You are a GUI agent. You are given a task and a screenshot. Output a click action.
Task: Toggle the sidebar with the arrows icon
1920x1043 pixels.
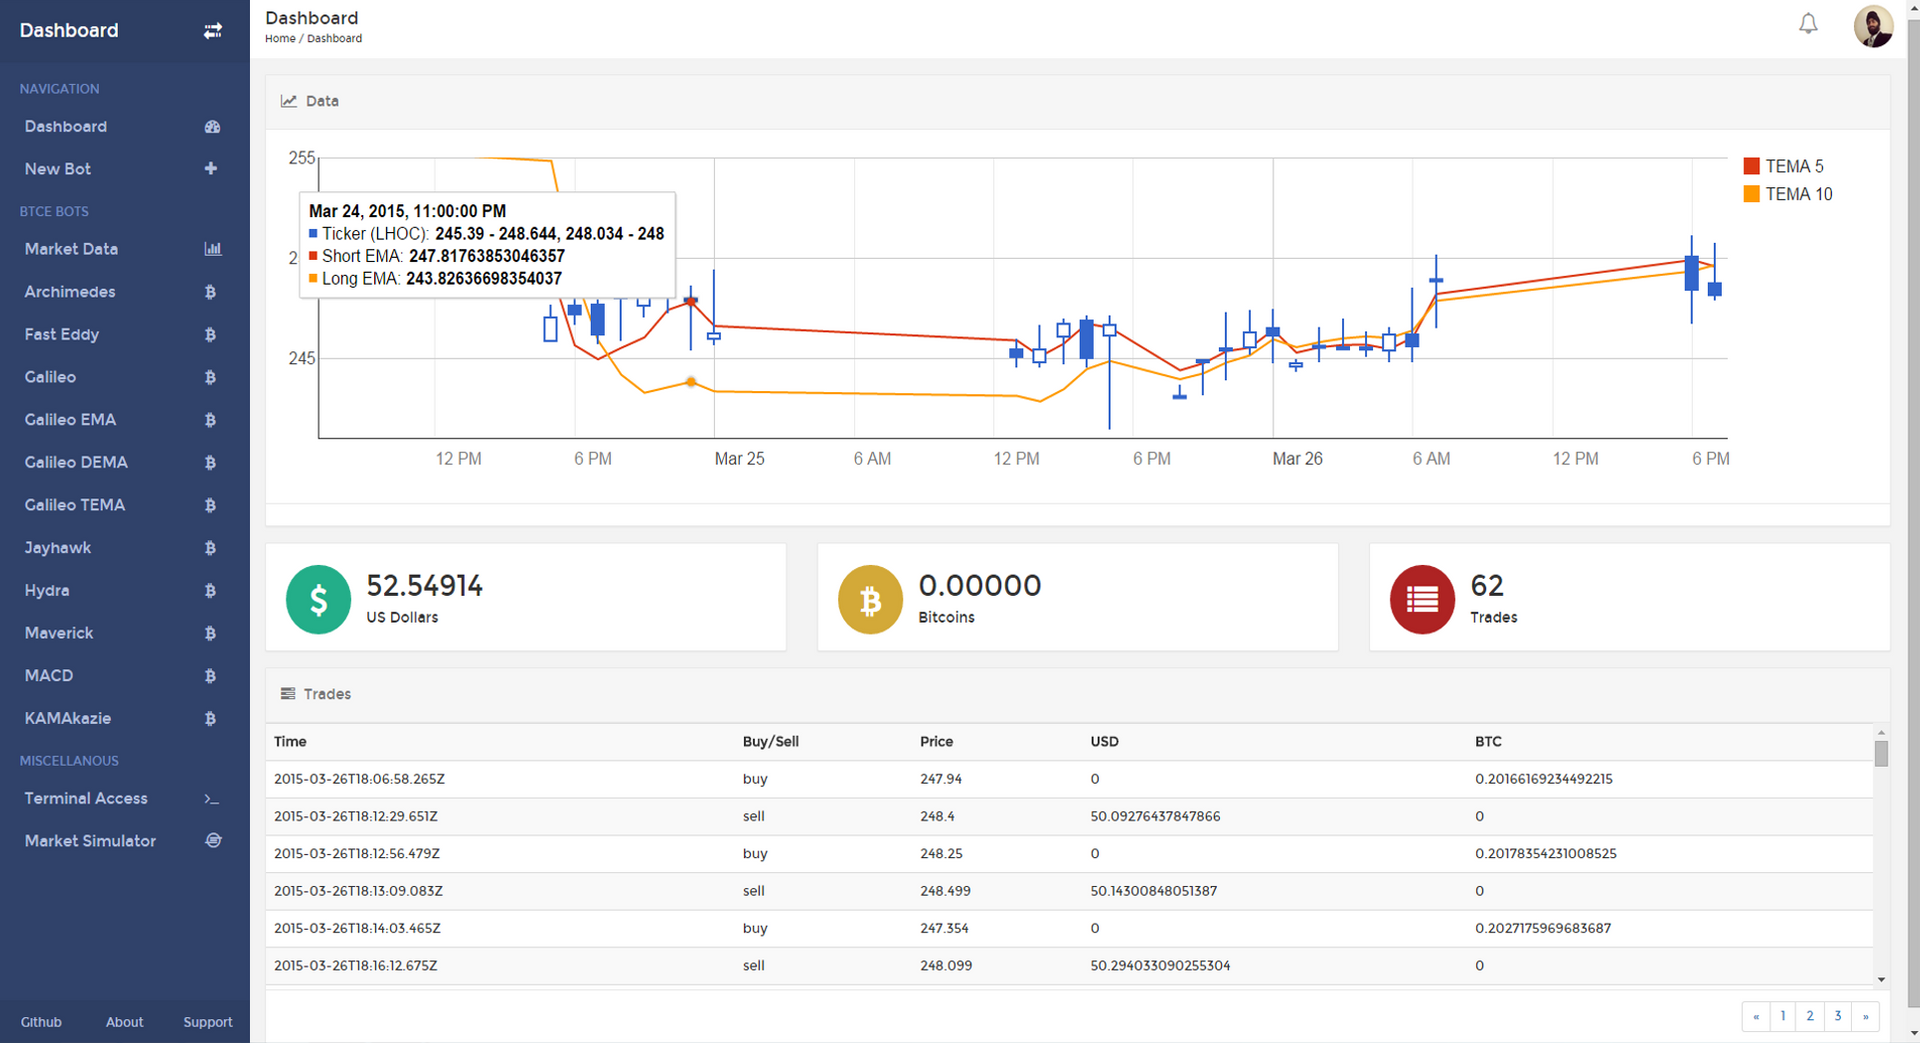tap(212, 31)
